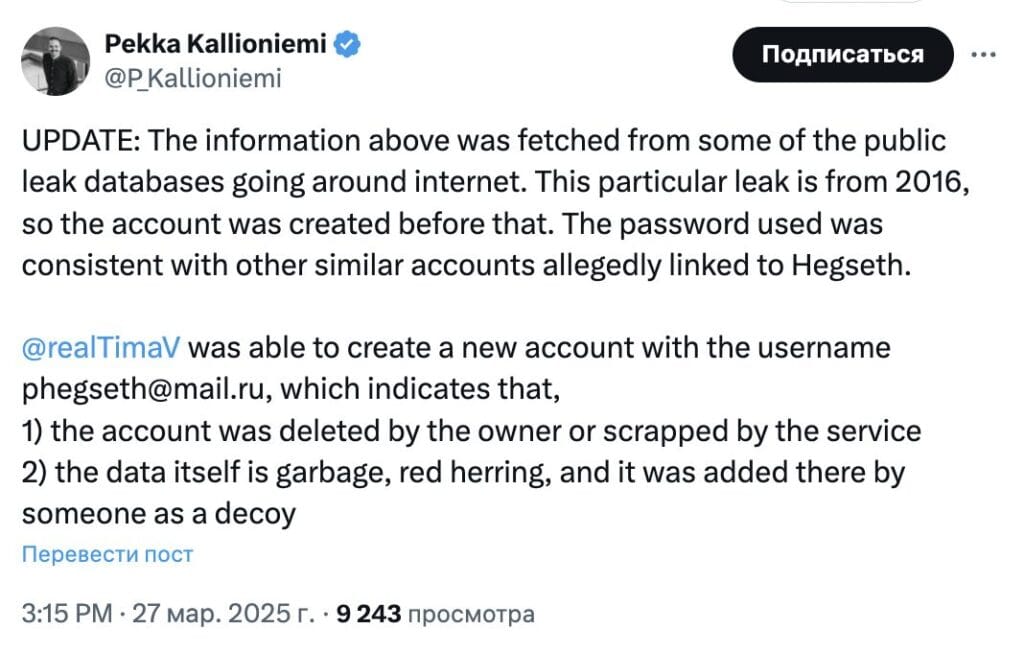Open the 27 мар. 2025 г. date link
This screenshot has height=652, width=1024.
click(223, 613)
